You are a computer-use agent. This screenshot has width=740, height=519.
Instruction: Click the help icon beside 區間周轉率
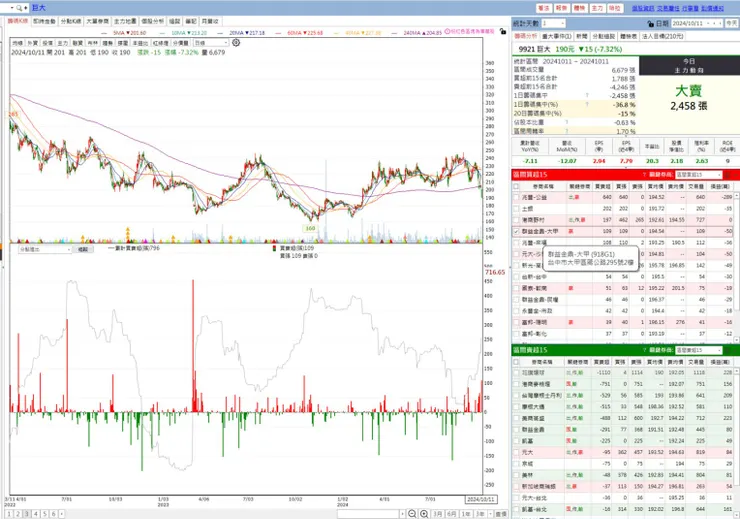coord(567,131)
